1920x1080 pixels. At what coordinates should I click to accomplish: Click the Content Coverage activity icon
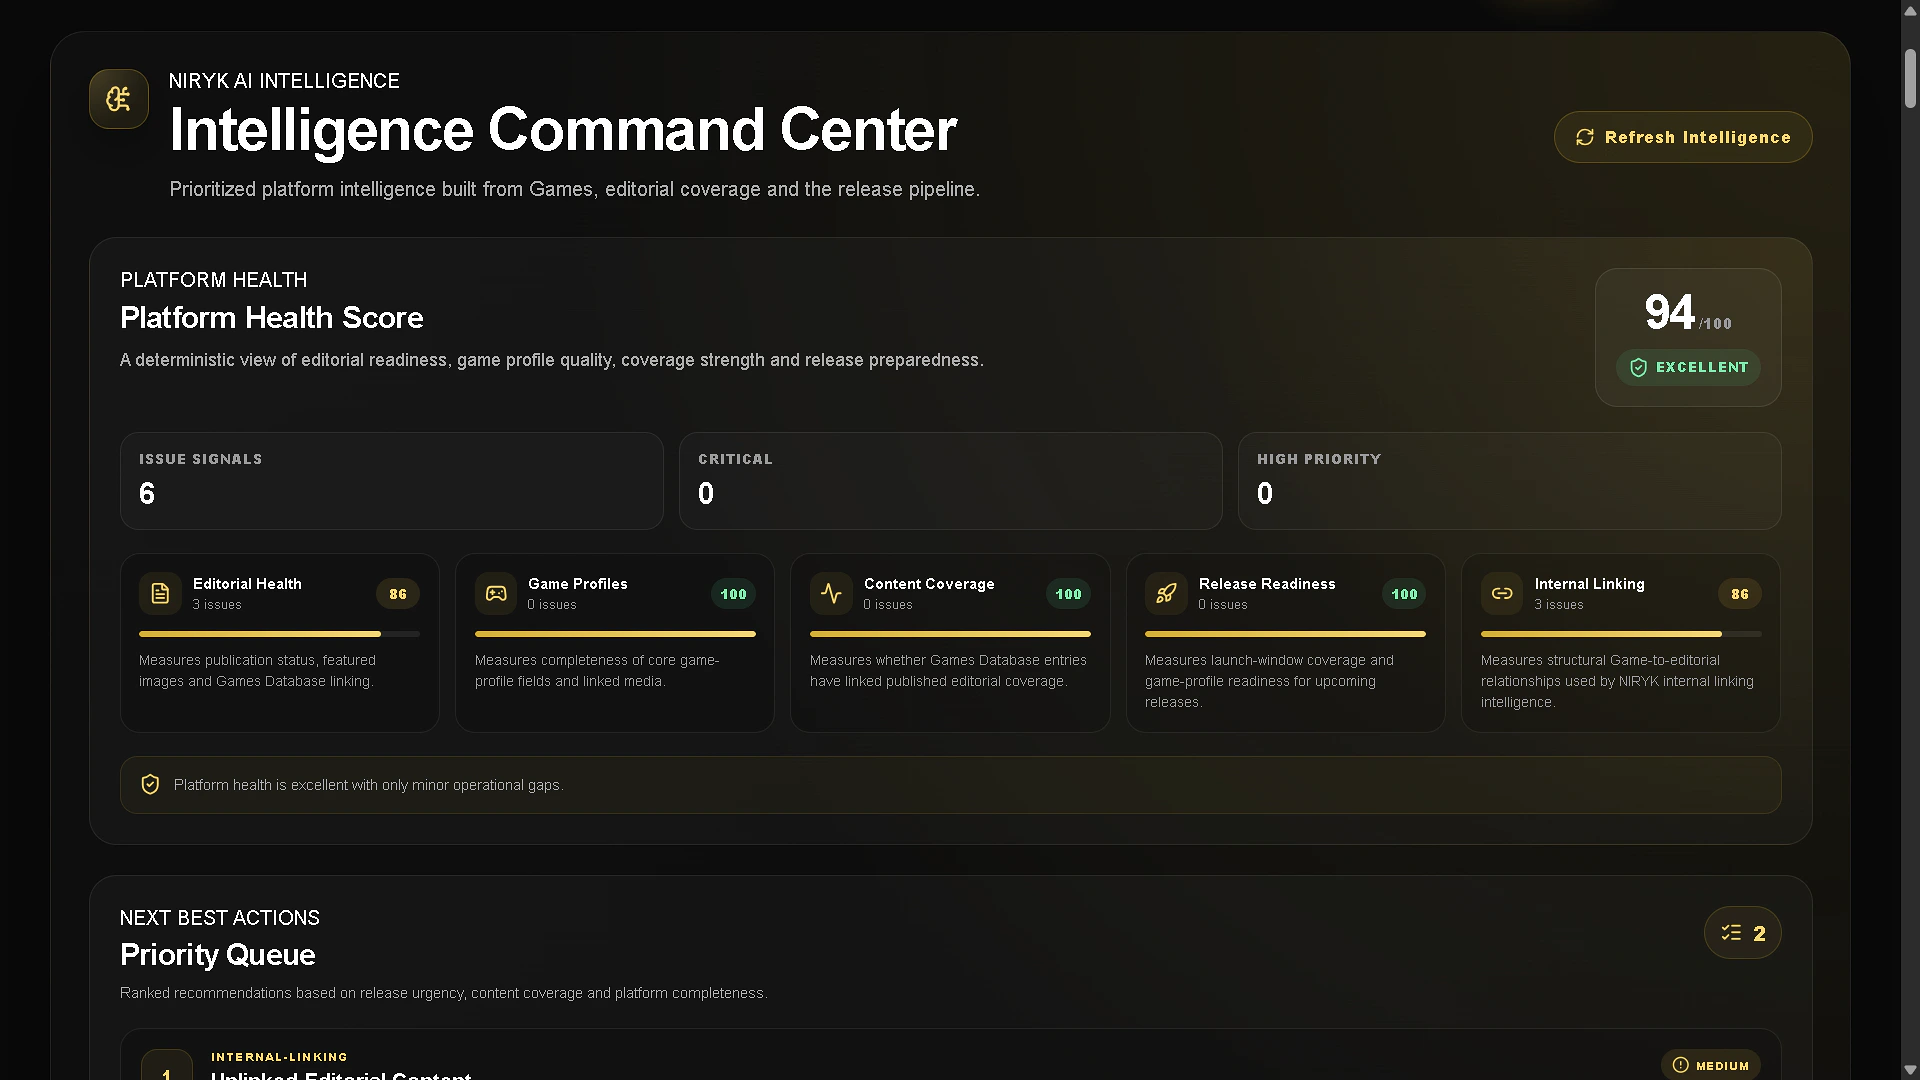[x=831, y=594]
